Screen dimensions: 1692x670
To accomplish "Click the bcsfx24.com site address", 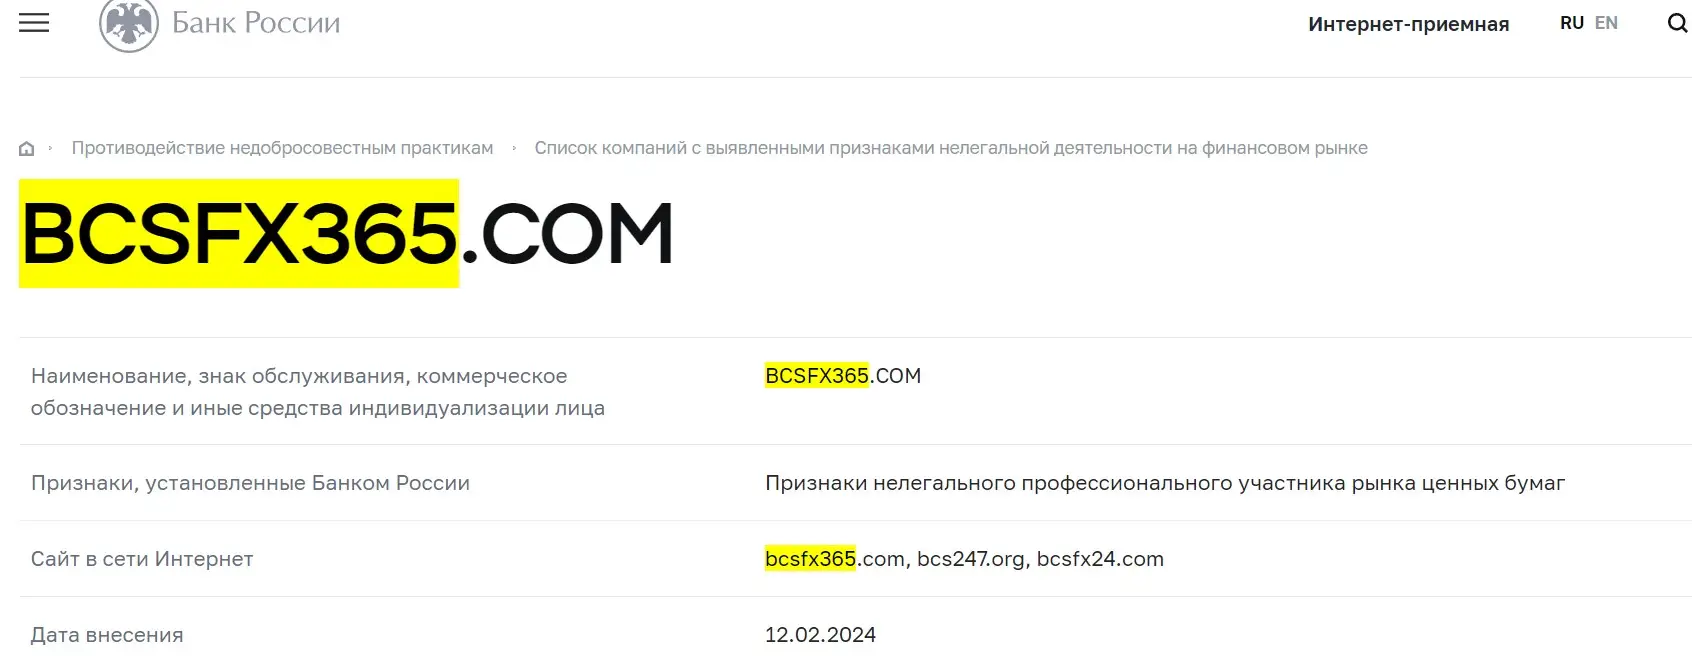I will click(x=1099, y=559).
